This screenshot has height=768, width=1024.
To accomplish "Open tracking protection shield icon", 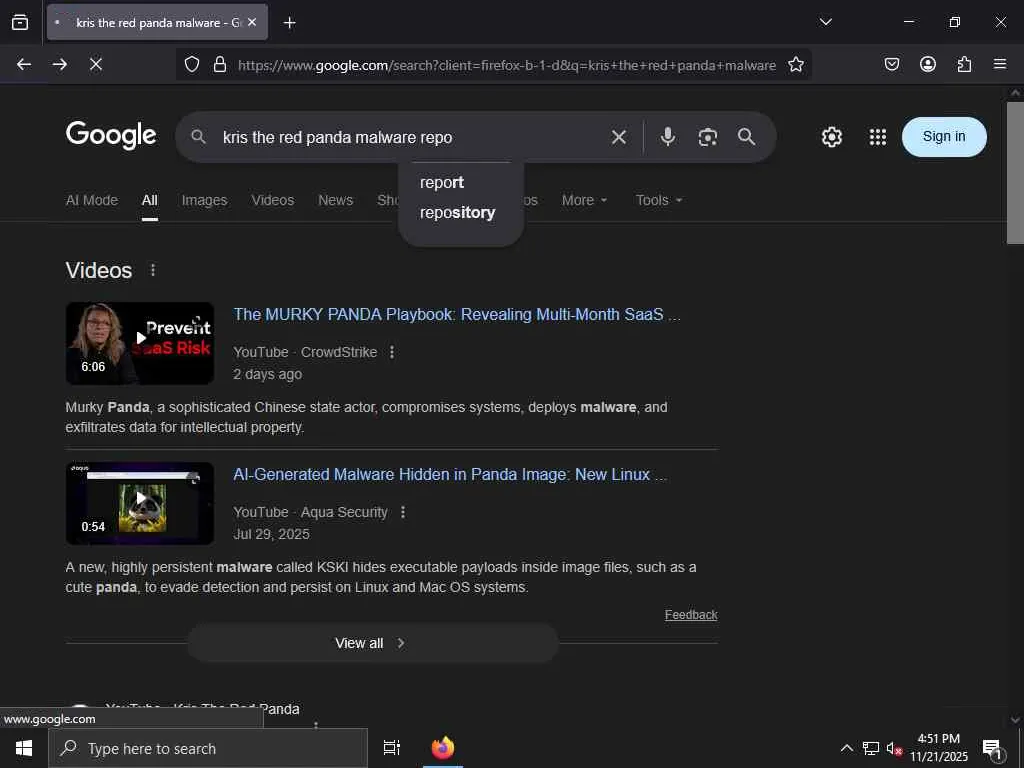I will pos(191,64).
